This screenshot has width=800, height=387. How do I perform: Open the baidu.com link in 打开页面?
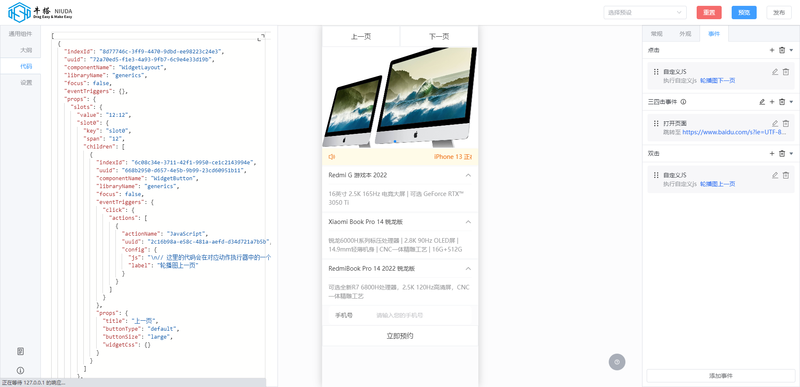pyautogui.click(x=734, y=132)
